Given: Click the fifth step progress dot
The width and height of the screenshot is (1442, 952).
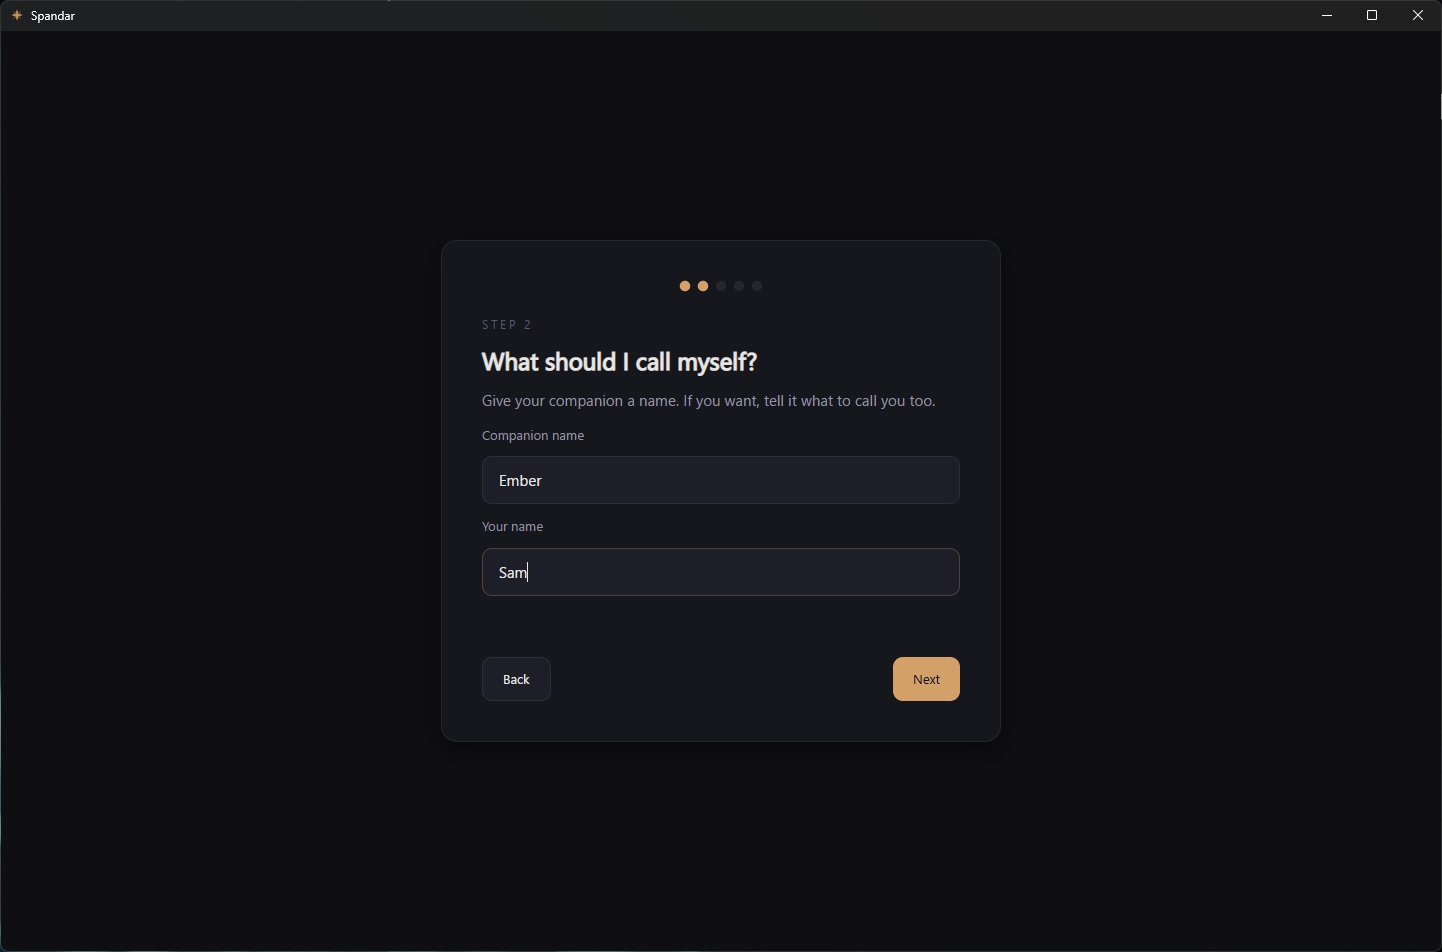Looking at the screenshot, I should (758, 287).
